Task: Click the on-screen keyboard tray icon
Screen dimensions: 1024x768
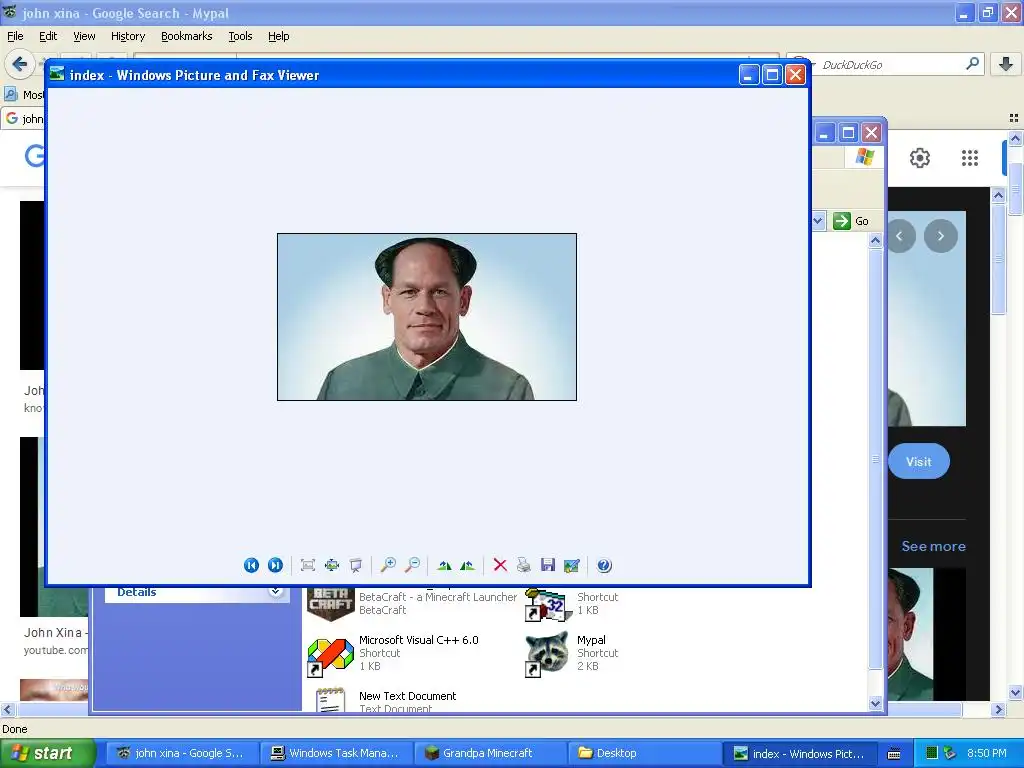Action: 894,754
